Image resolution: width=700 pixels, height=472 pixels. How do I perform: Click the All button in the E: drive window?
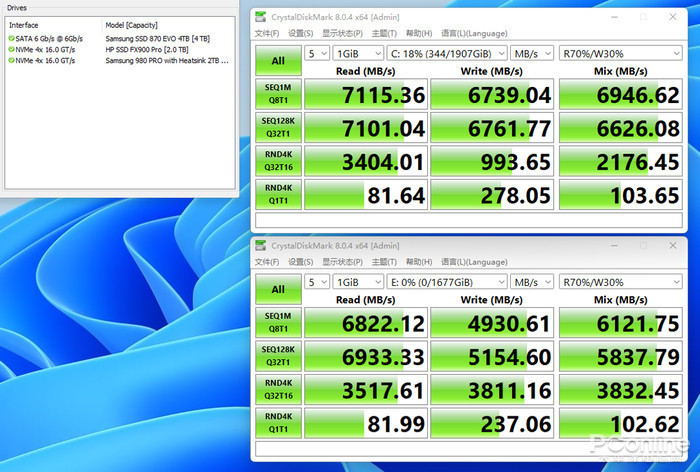click(x=278, y=290)
